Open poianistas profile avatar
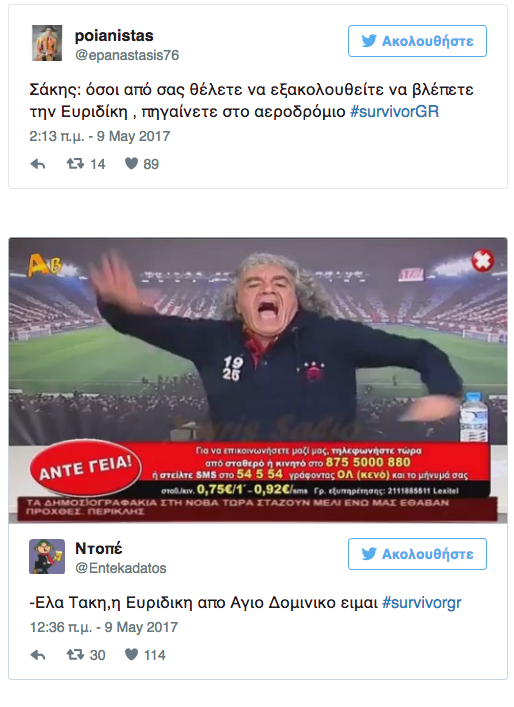Viewport: 514px width, 707px height. click(47, 43)
